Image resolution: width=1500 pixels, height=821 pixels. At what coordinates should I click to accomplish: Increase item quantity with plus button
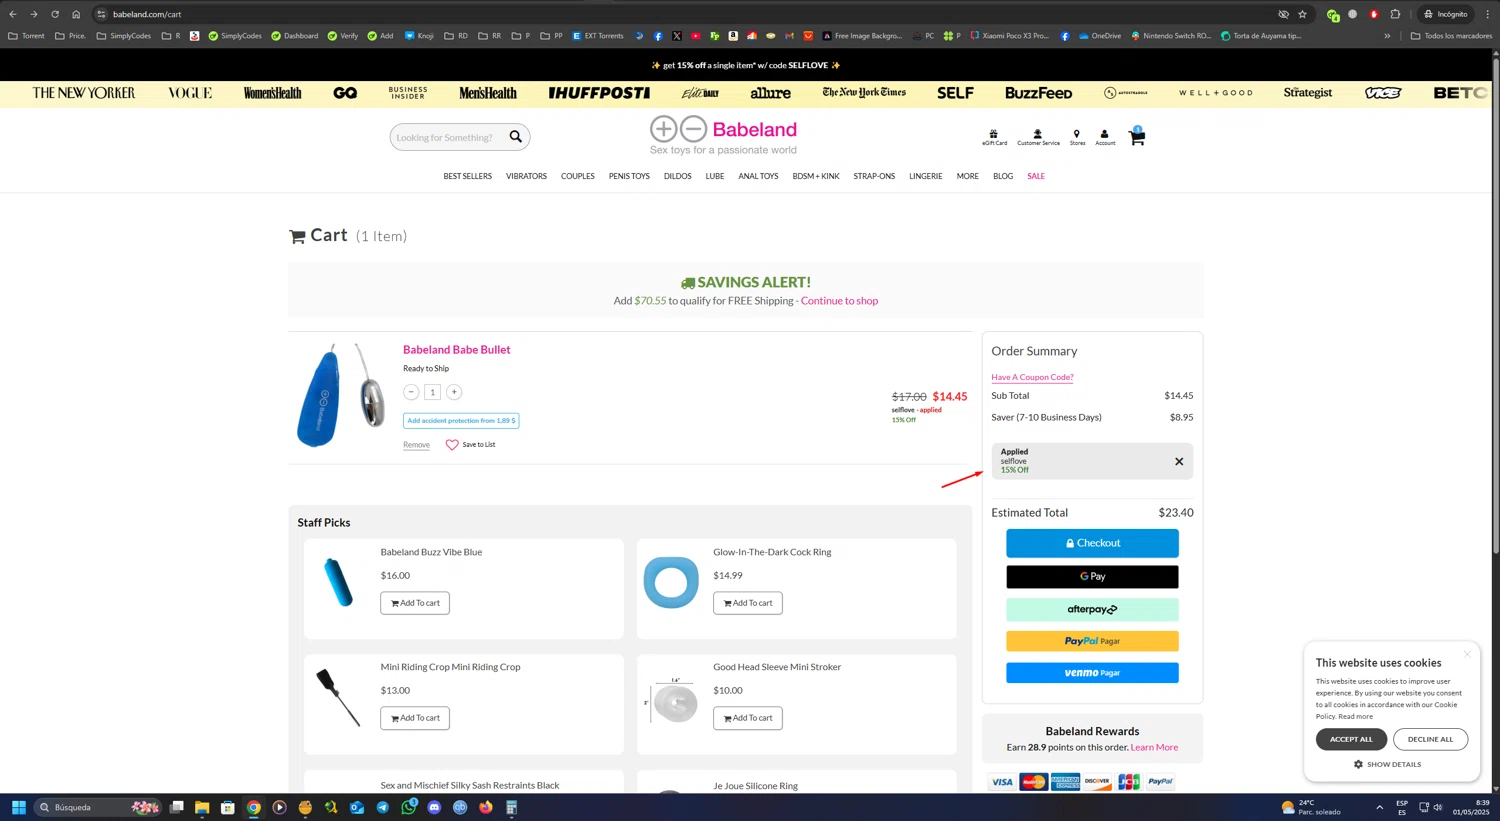click(x=454, y=392)
